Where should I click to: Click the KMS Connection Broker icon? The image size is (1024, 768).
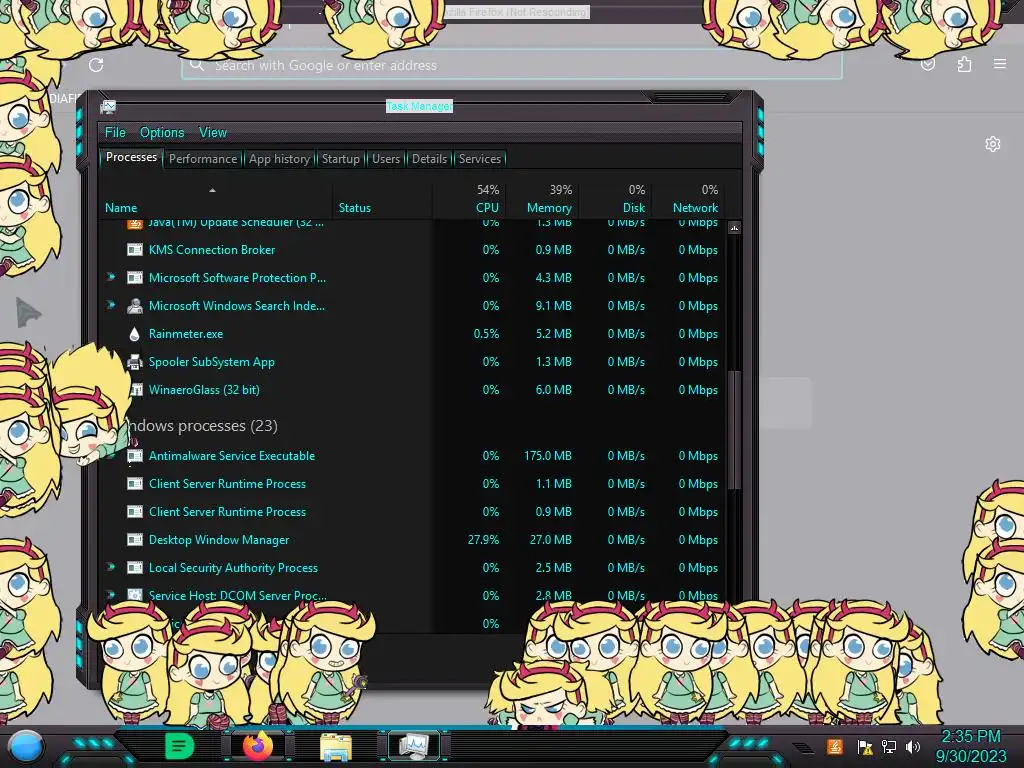[135, 249]
